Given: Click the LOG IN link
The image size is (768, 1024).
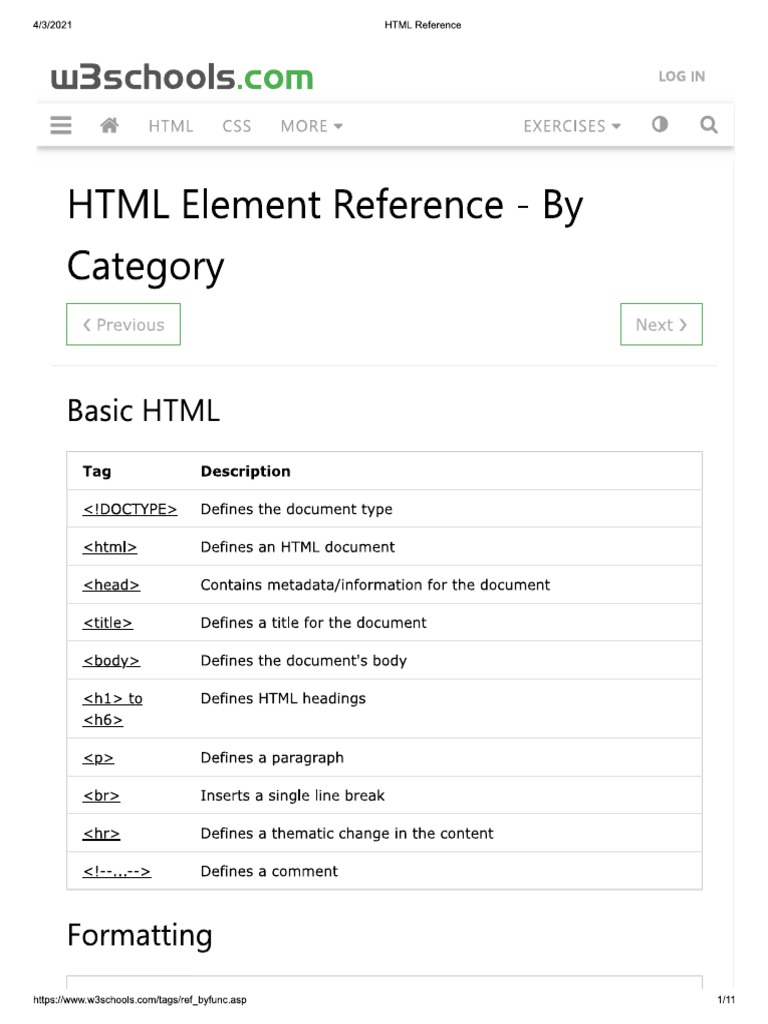Looking at the screenshot, I should [x=681, y=76].
